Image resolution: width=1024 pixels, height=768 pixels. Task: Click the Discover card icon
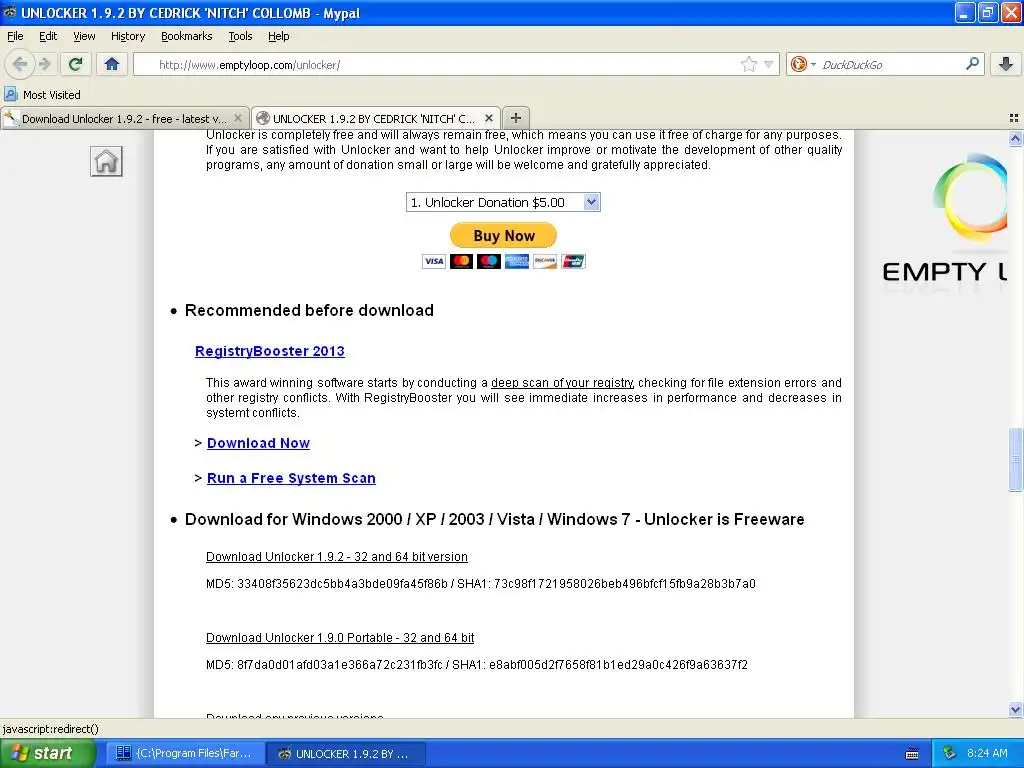[x=545, y=262]
